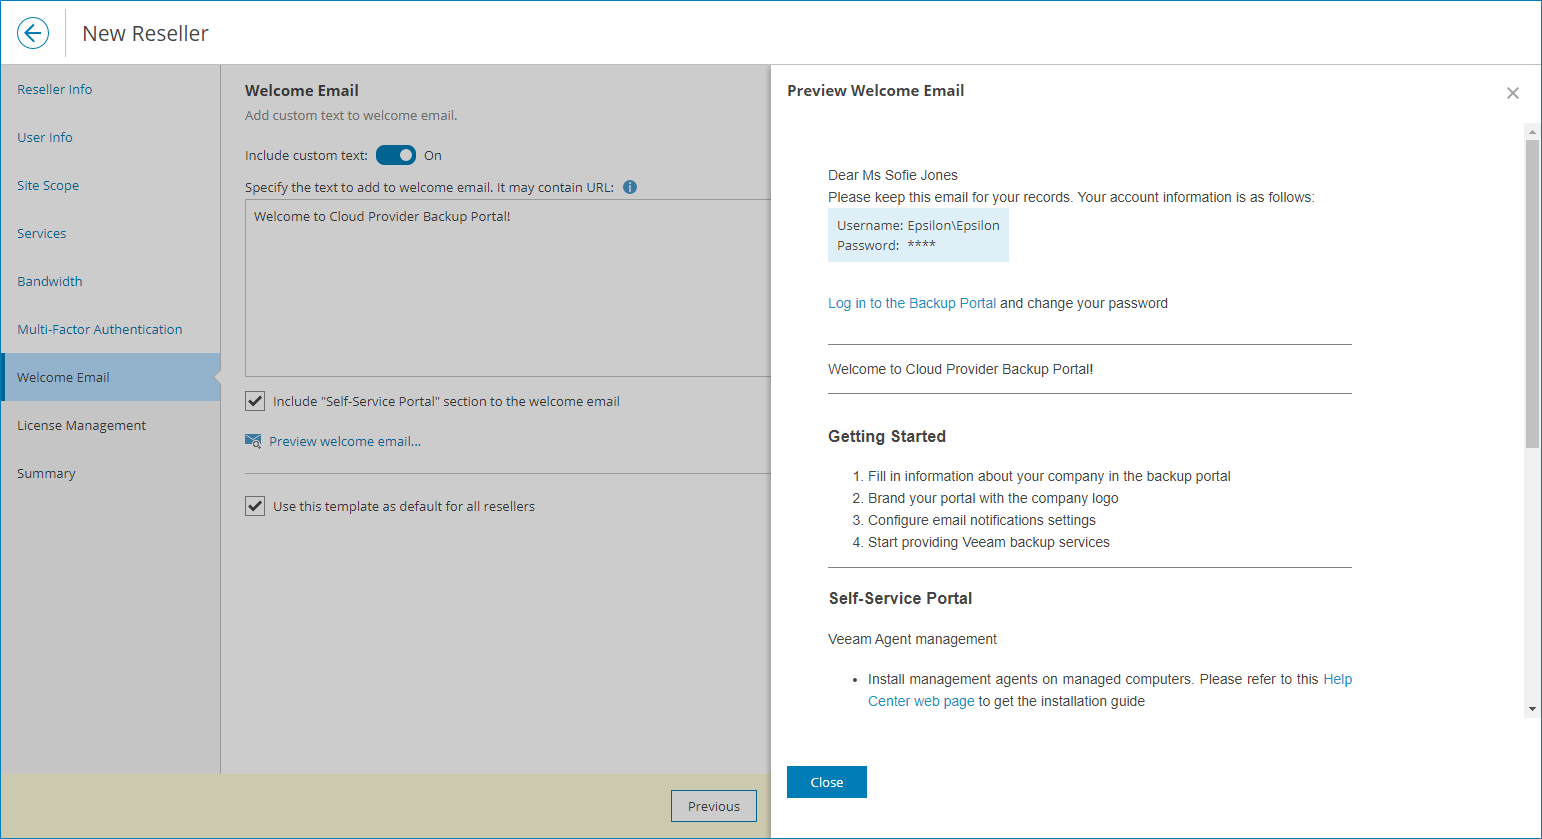Click the scroll down arrow in preview
Viewport: 1542px width, 839px height.
[1532, 709]
